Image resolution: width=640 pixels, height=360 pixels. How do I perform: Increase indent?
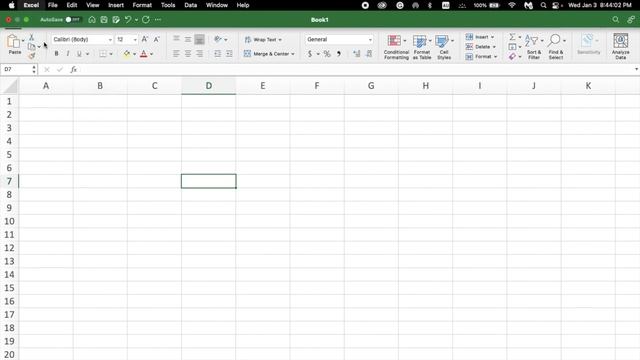pyautogui.click(x=229, y=53)
